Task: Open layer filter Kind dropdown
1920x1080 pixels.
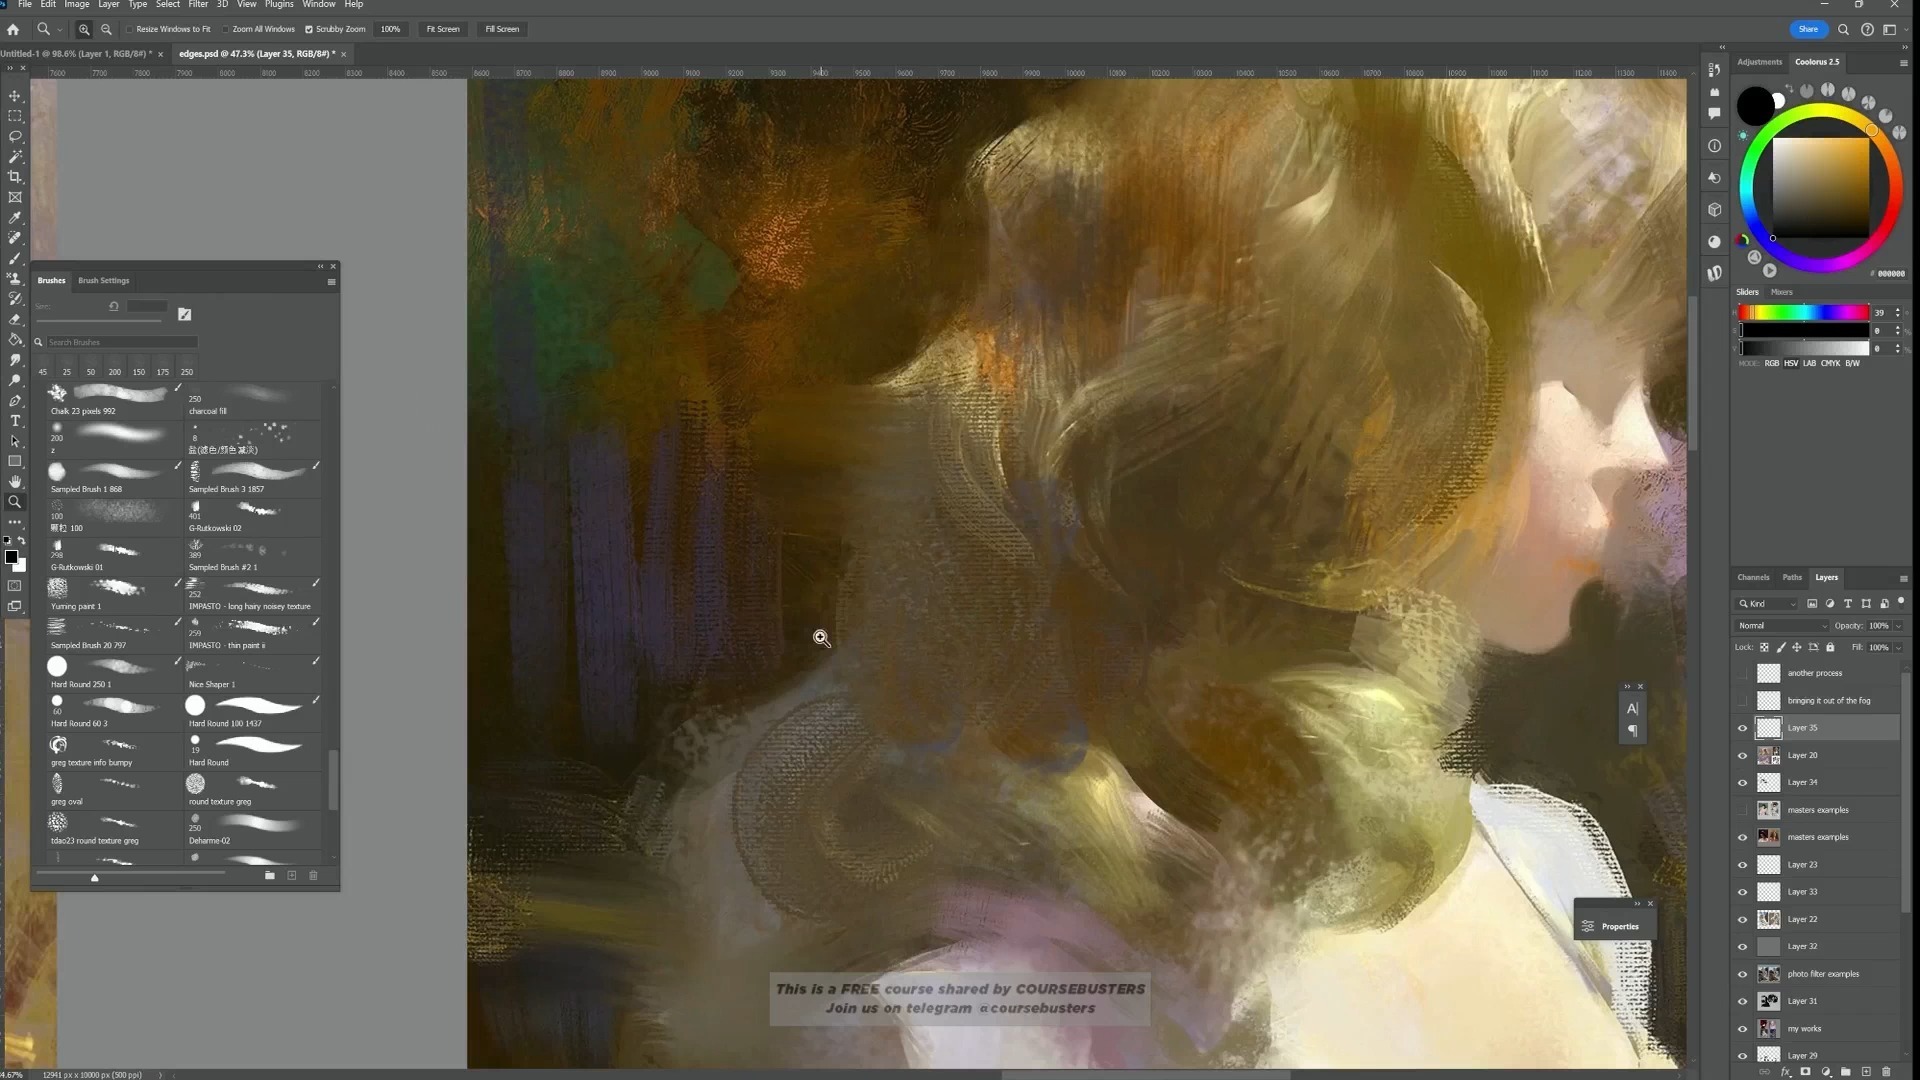Action: coord(1767,604)
